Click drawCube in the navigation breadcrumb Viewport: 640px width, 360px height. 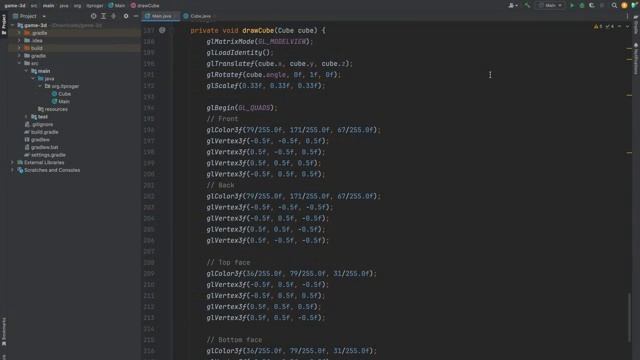145,5
